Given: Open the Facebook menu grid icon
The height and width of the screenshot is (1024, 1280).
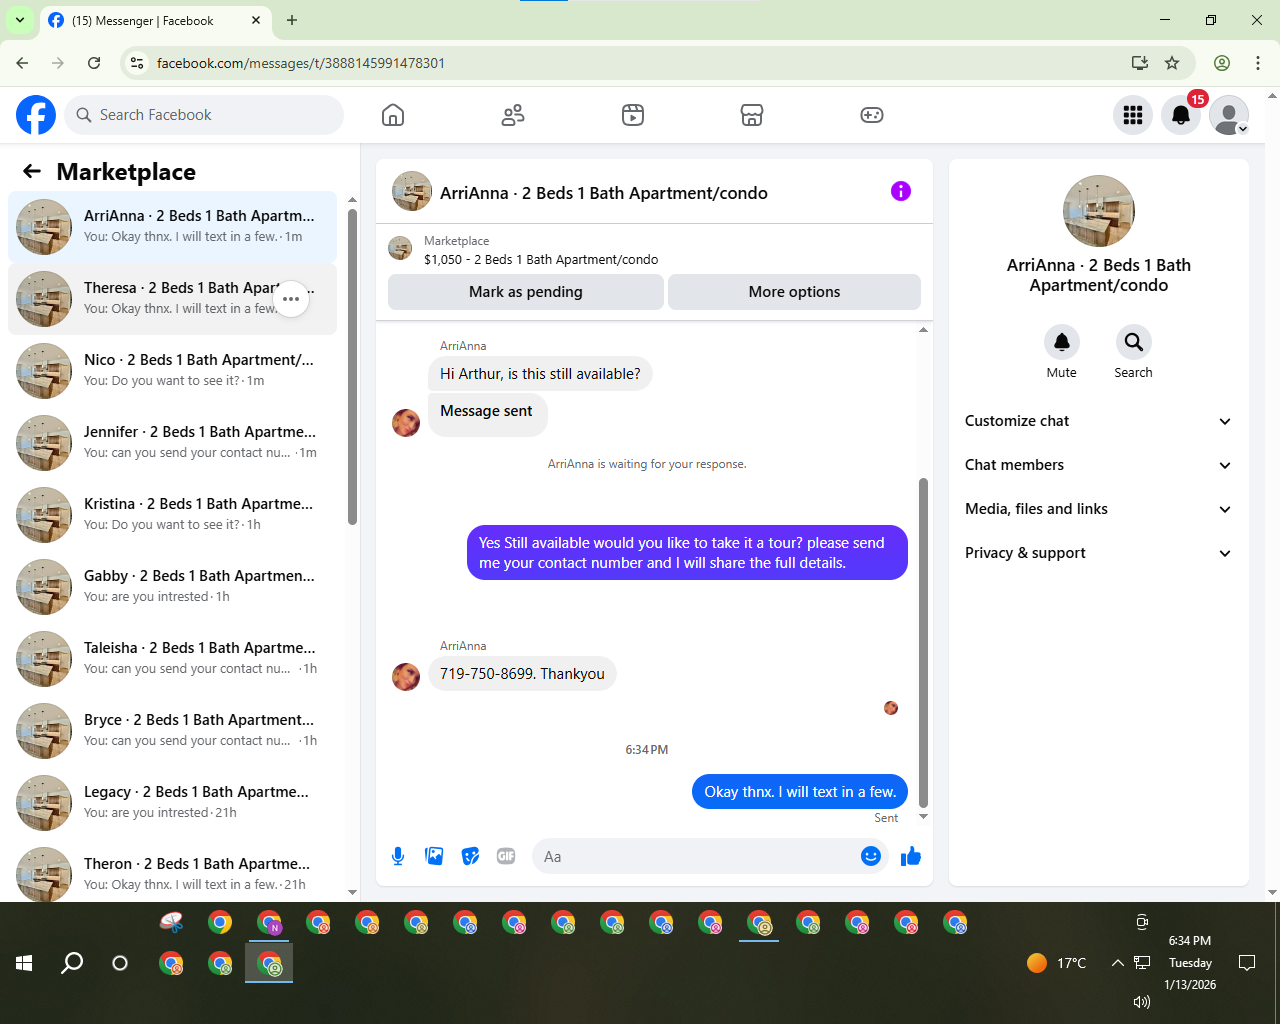Looking at the screenshot, I should click(x=1133, y=115).
